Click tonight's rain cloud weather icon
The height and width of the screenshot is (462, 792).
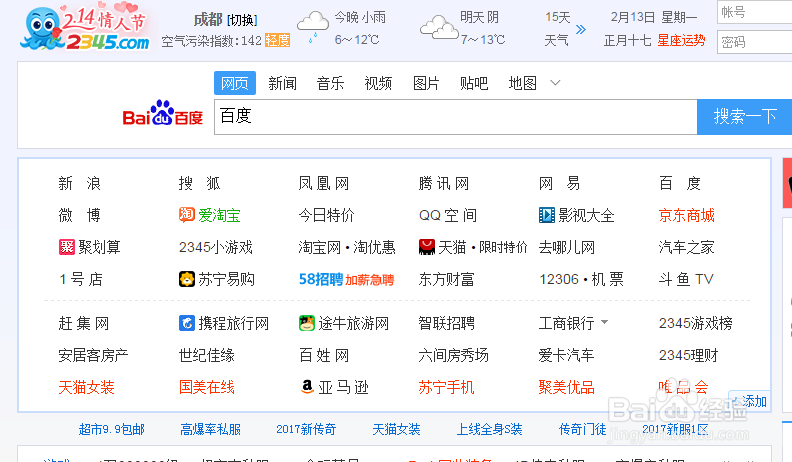click(313, 27)
